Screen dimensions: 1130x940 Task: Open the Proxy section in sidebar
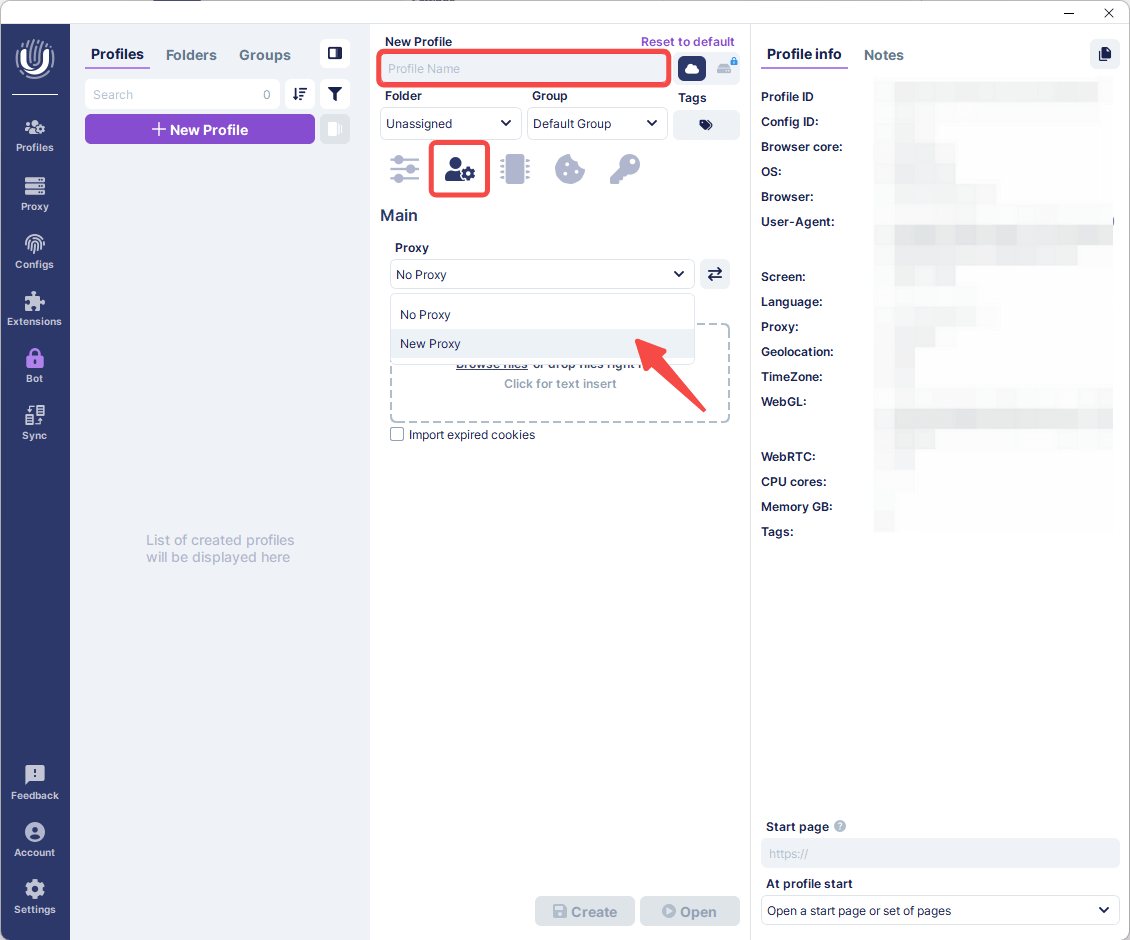35,194
